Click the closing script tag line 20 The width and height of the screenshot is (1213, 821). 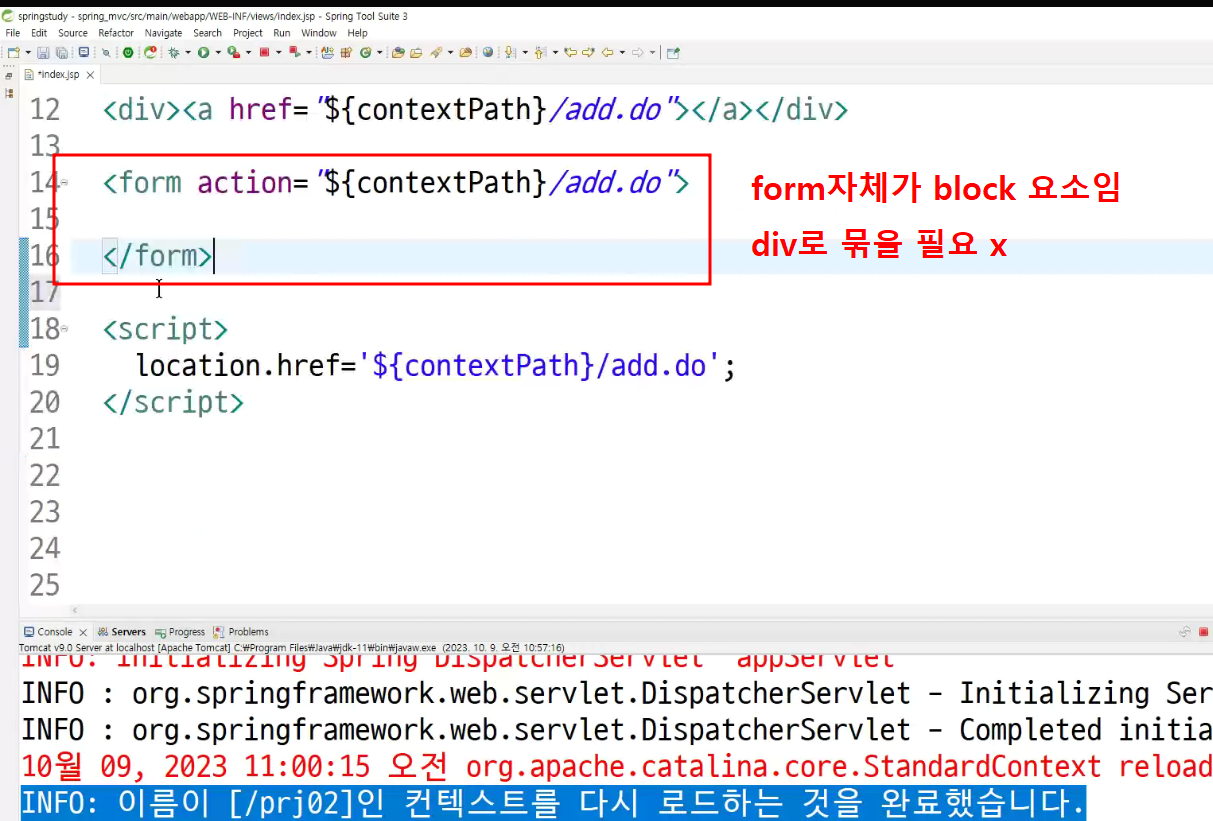173,403
